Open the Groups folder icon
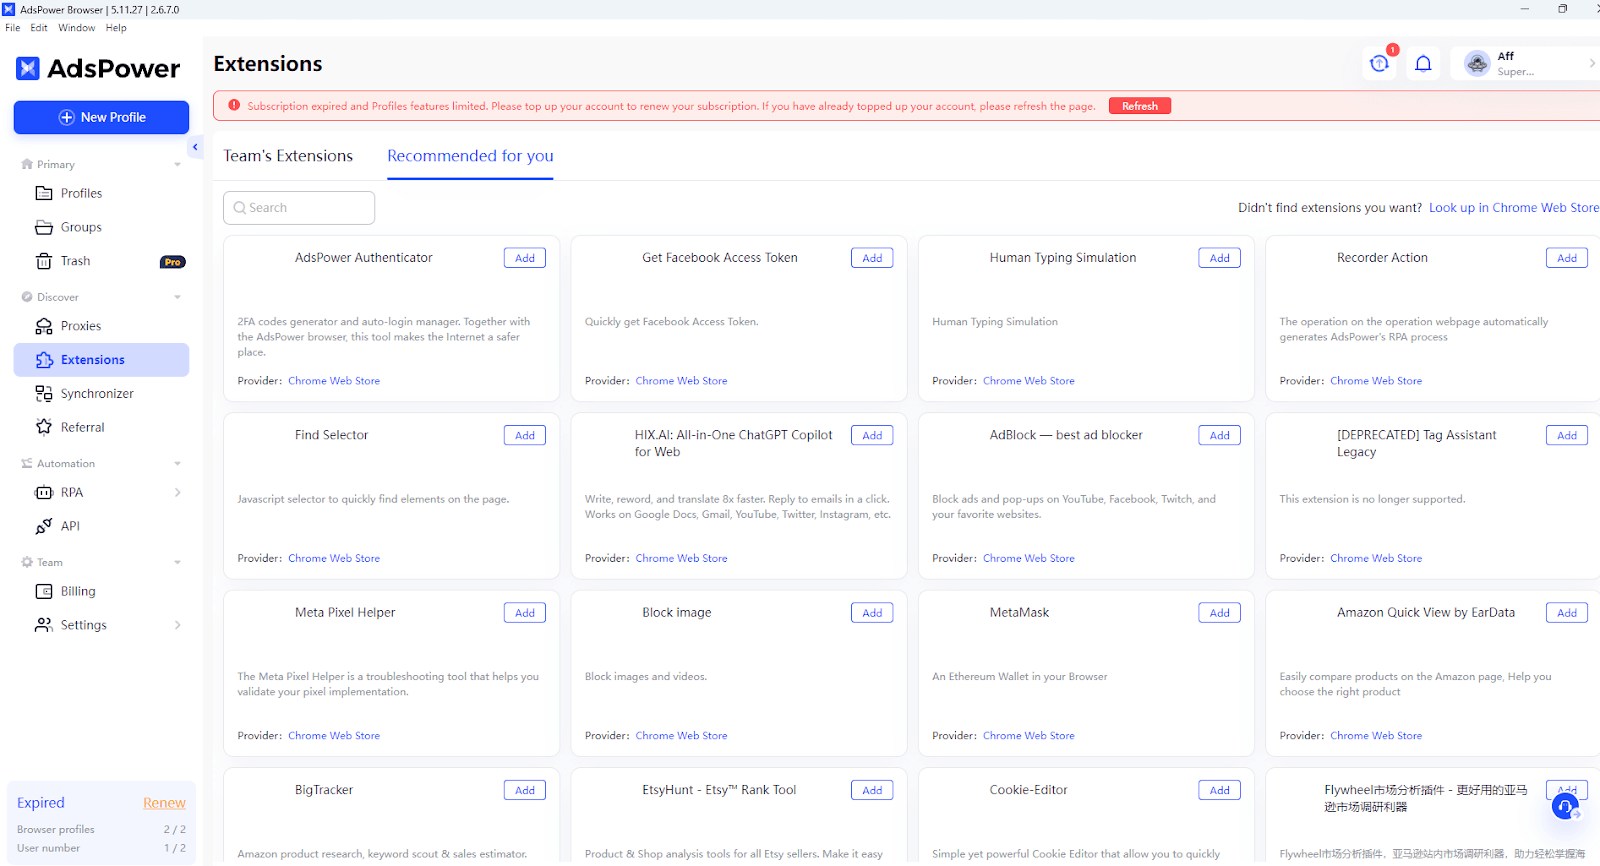 (44, 227)
